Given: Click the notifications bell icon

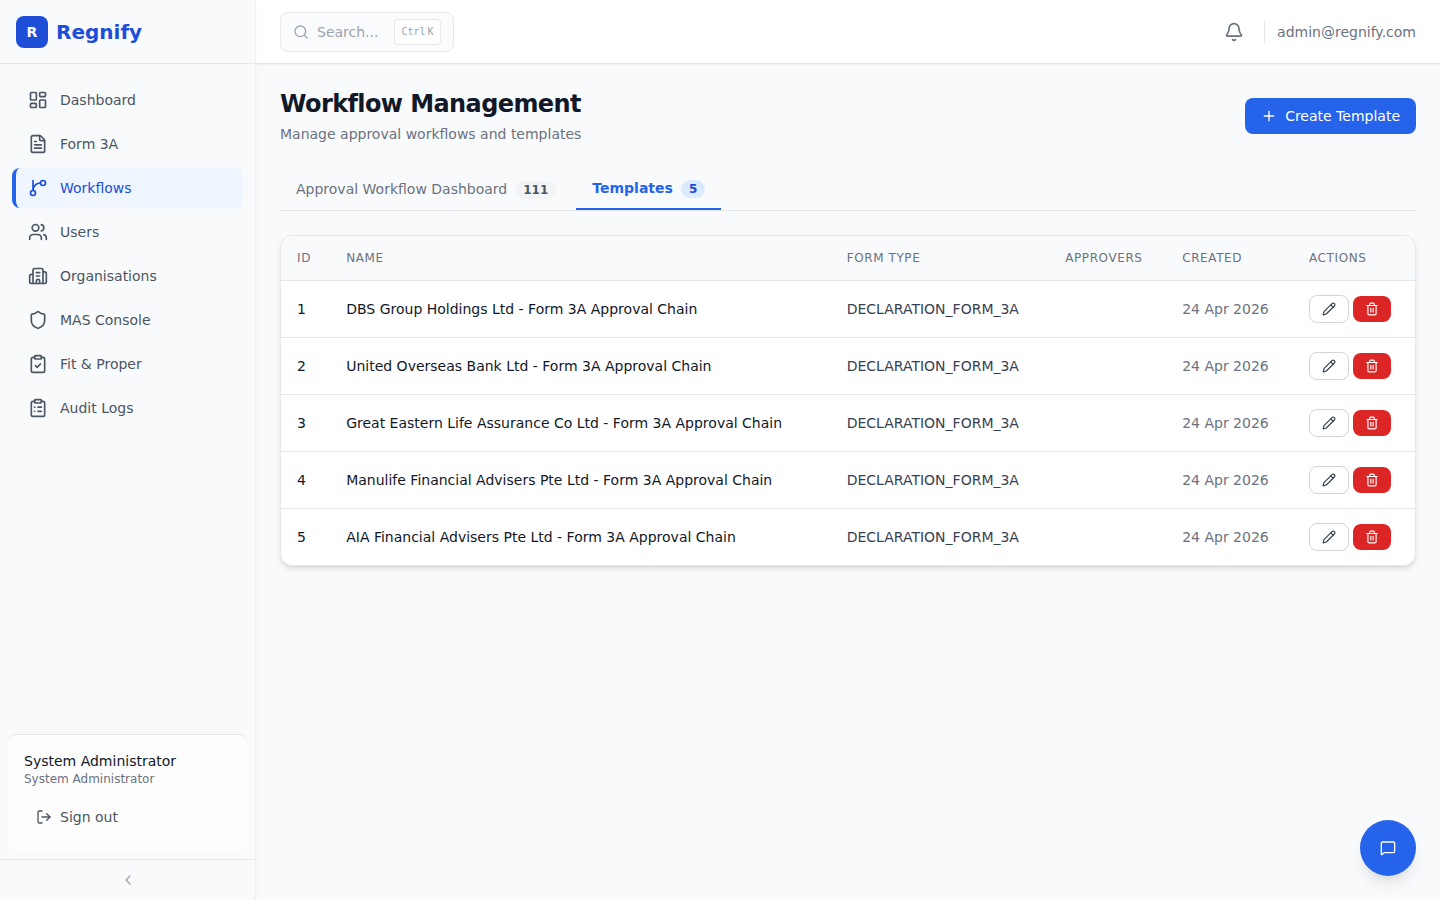Looking at the screenshot, I should 1234,32.
